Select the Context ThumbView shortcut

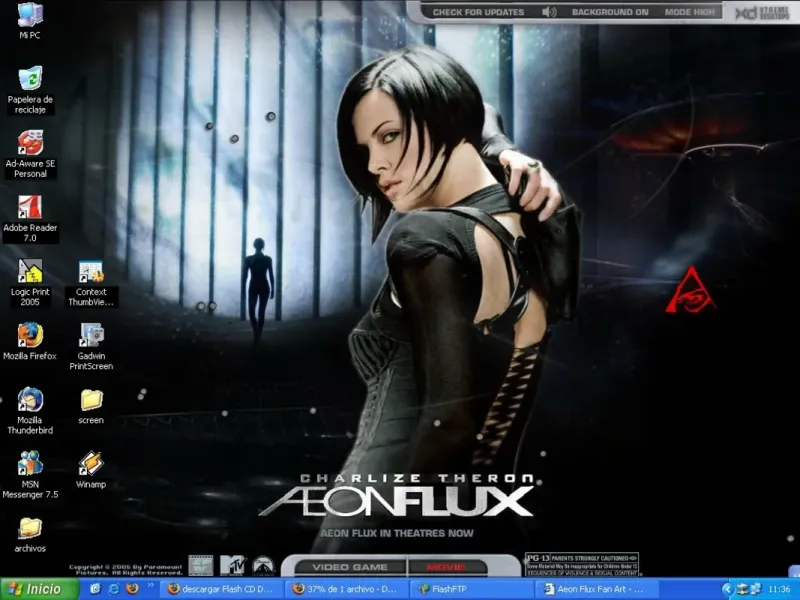click(x=91, y=283)
